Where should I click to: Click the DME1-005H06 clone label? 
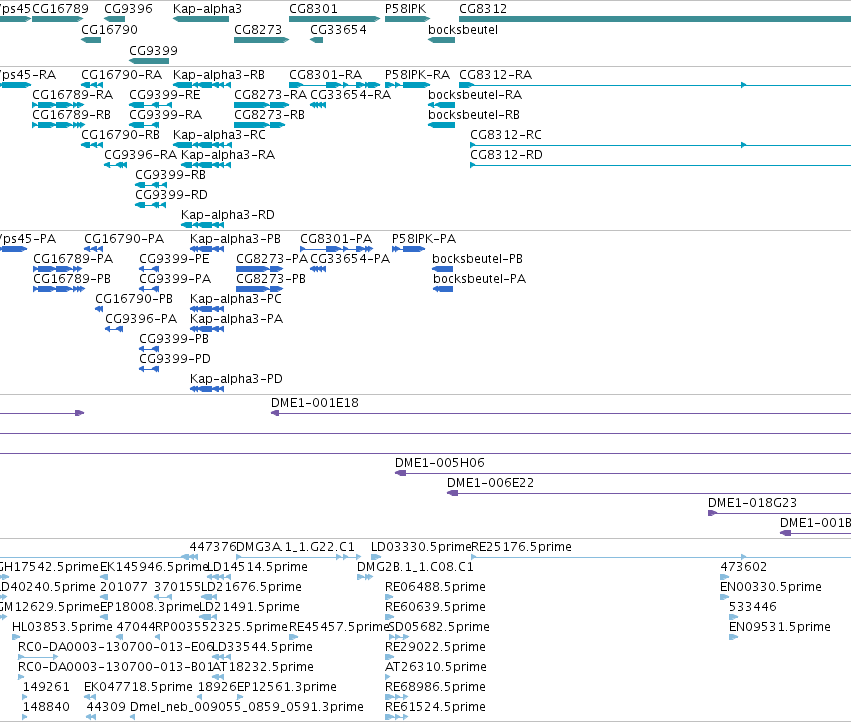tap(440, 463)
